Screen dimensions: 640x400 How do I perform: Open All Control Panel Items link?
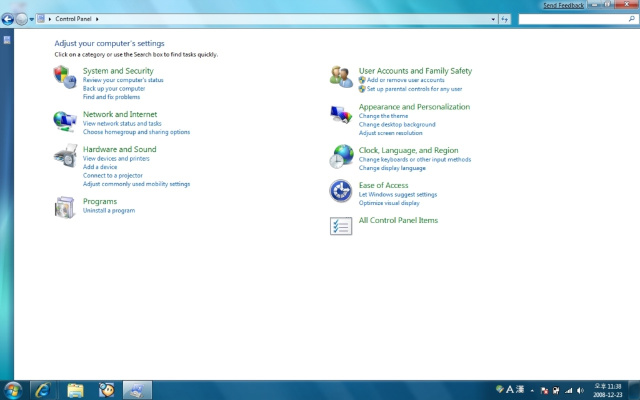click(398, 220)
